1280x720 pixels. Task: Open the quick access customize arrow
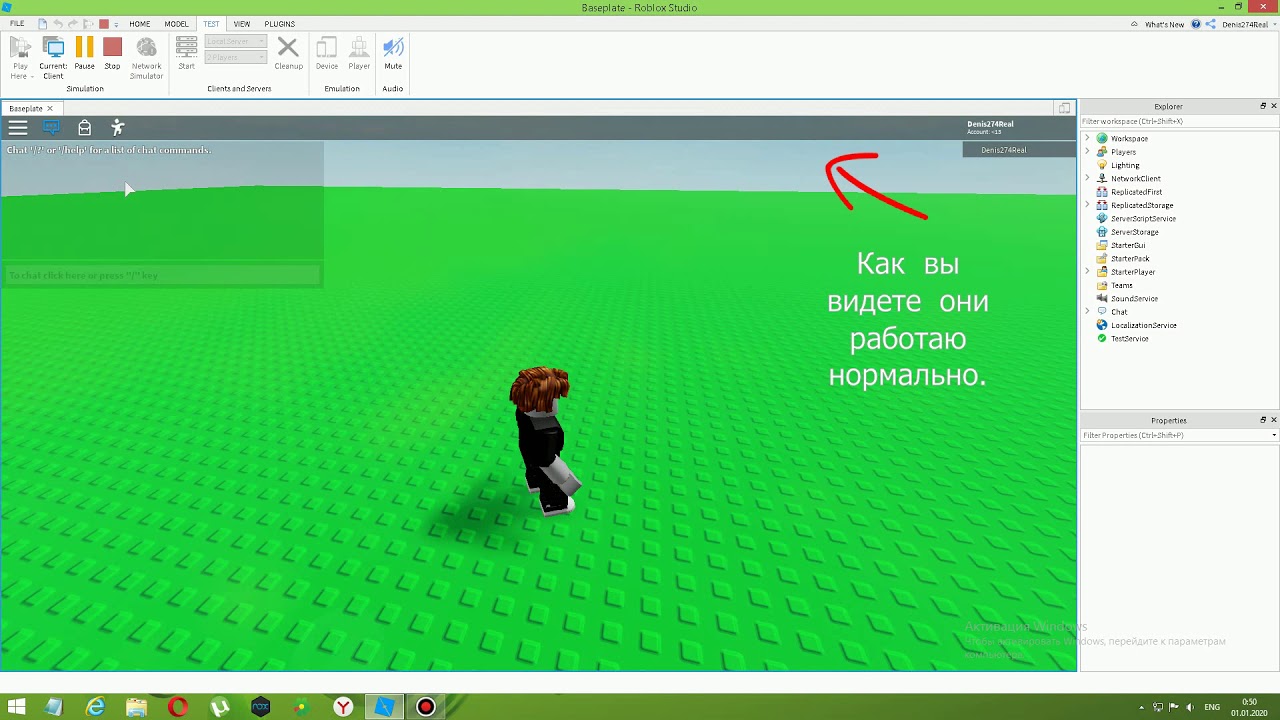point(116,24)
